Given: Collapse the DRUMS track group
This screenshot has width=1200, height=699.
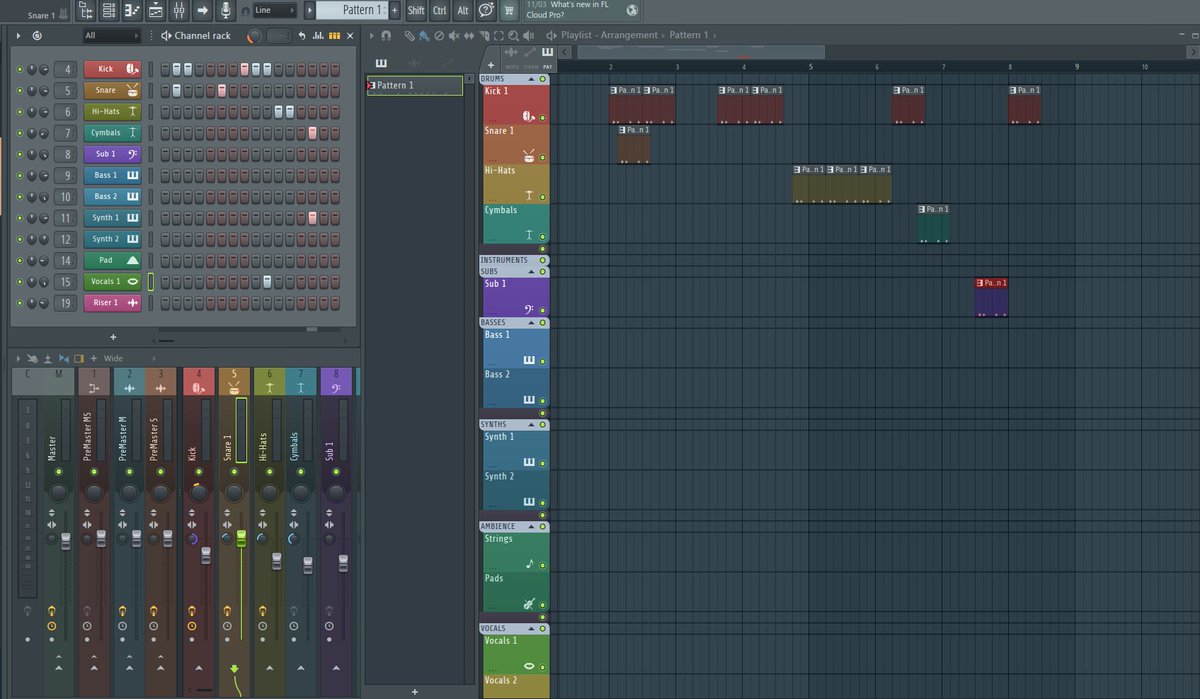Looking at the screenshot, I should (533, 78).
